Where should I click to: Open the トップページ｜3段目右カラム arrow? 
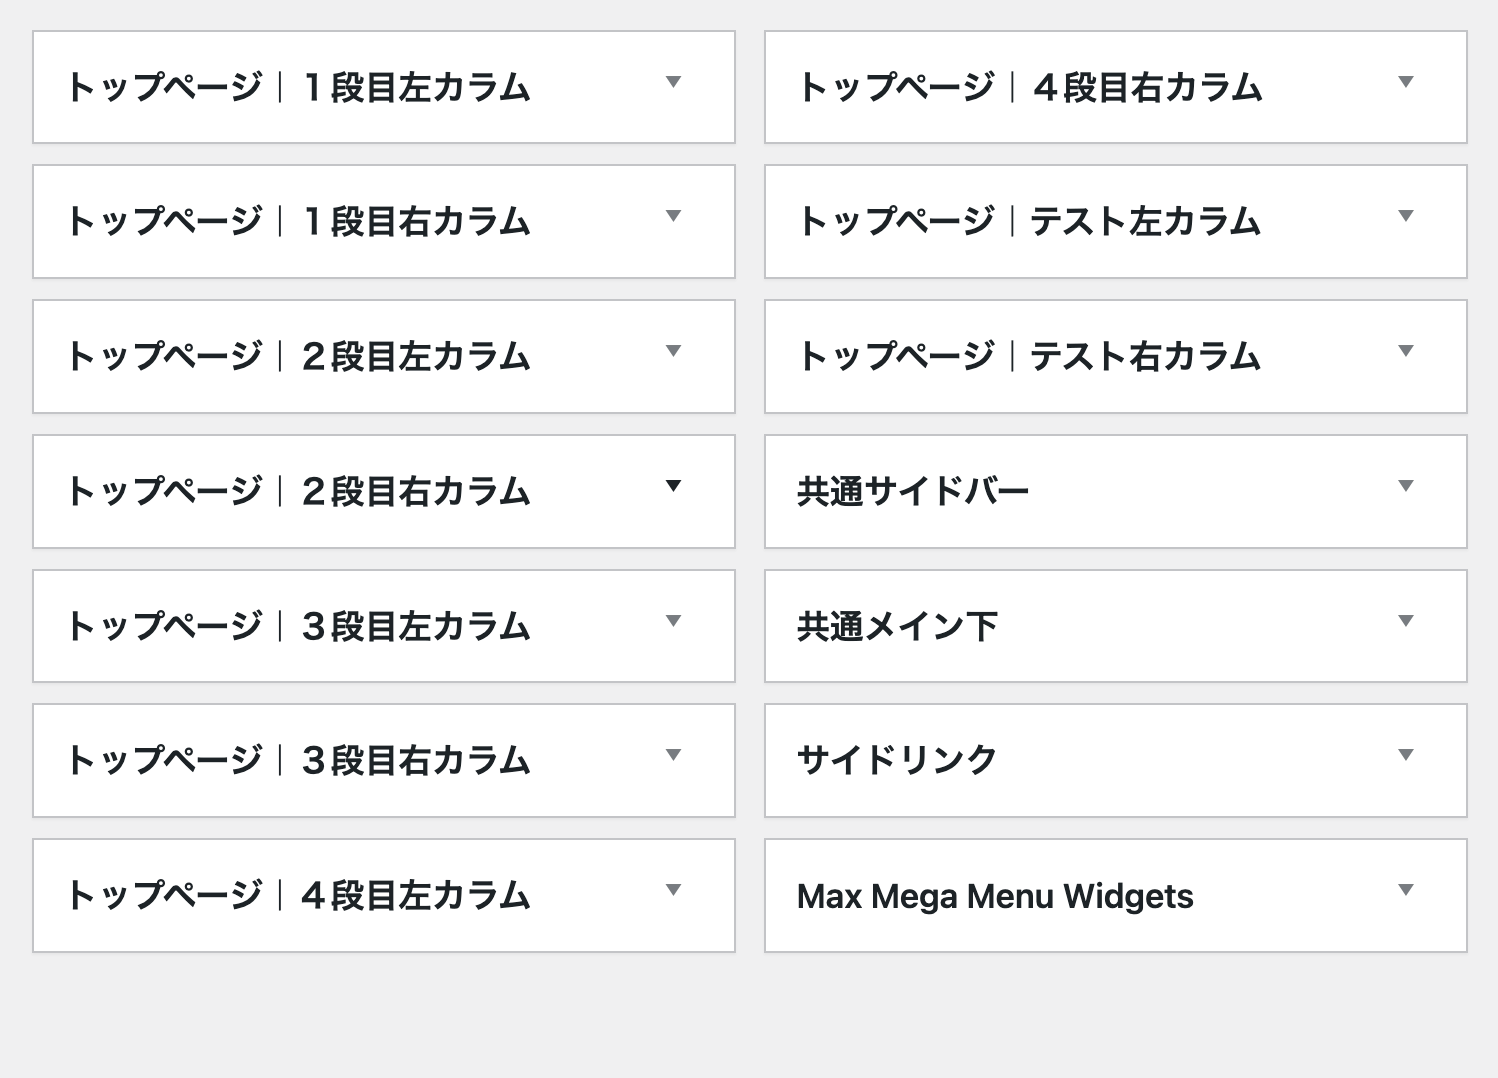click(673, 755)
